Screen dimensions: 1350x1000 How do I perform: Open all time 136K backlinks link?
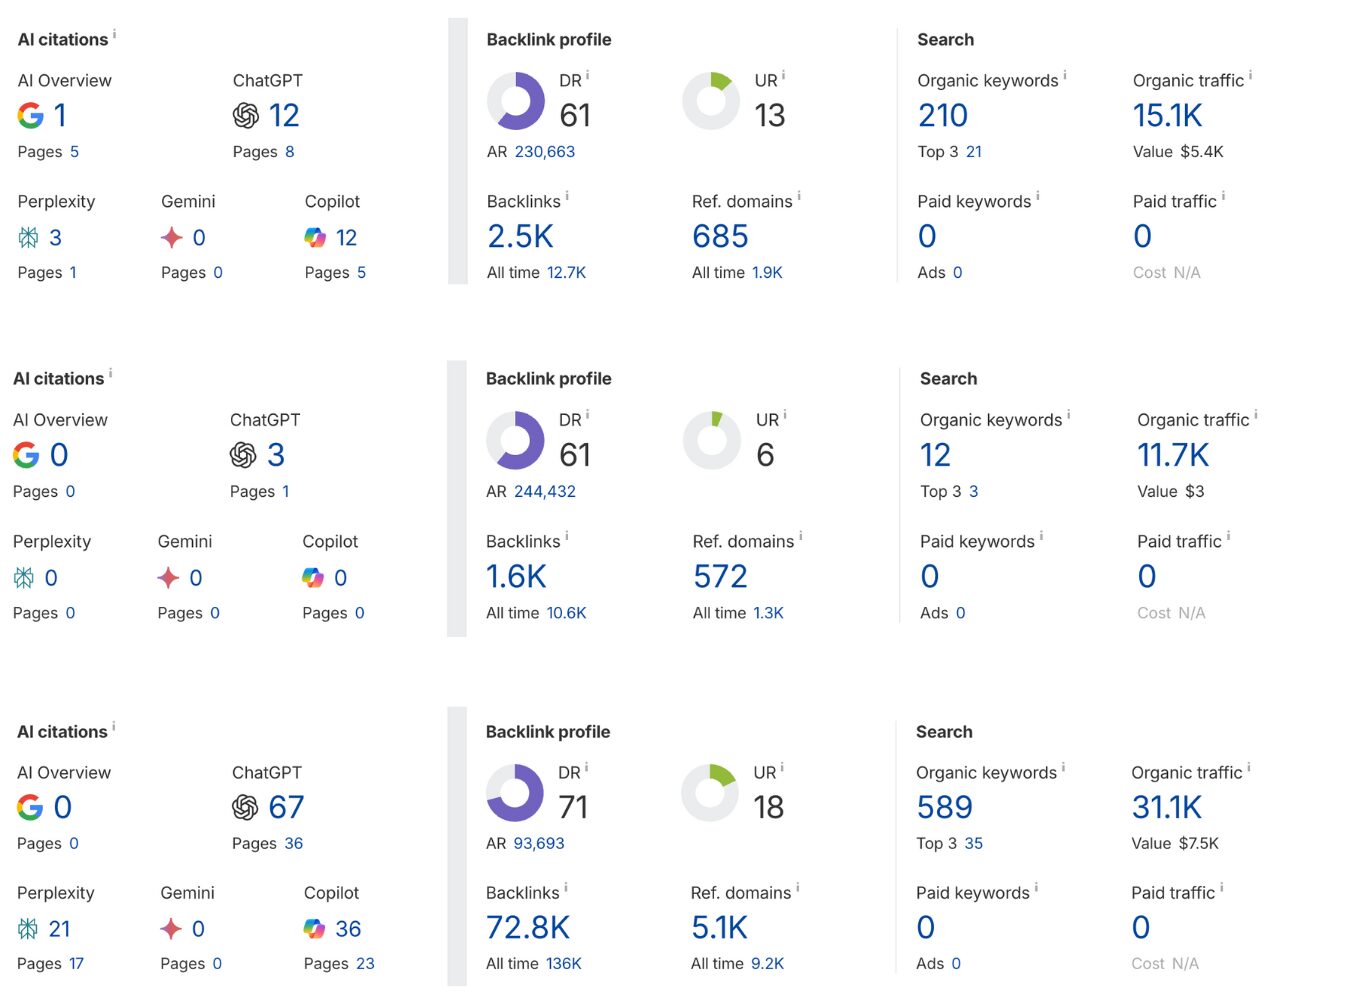[x=563, y=964]
